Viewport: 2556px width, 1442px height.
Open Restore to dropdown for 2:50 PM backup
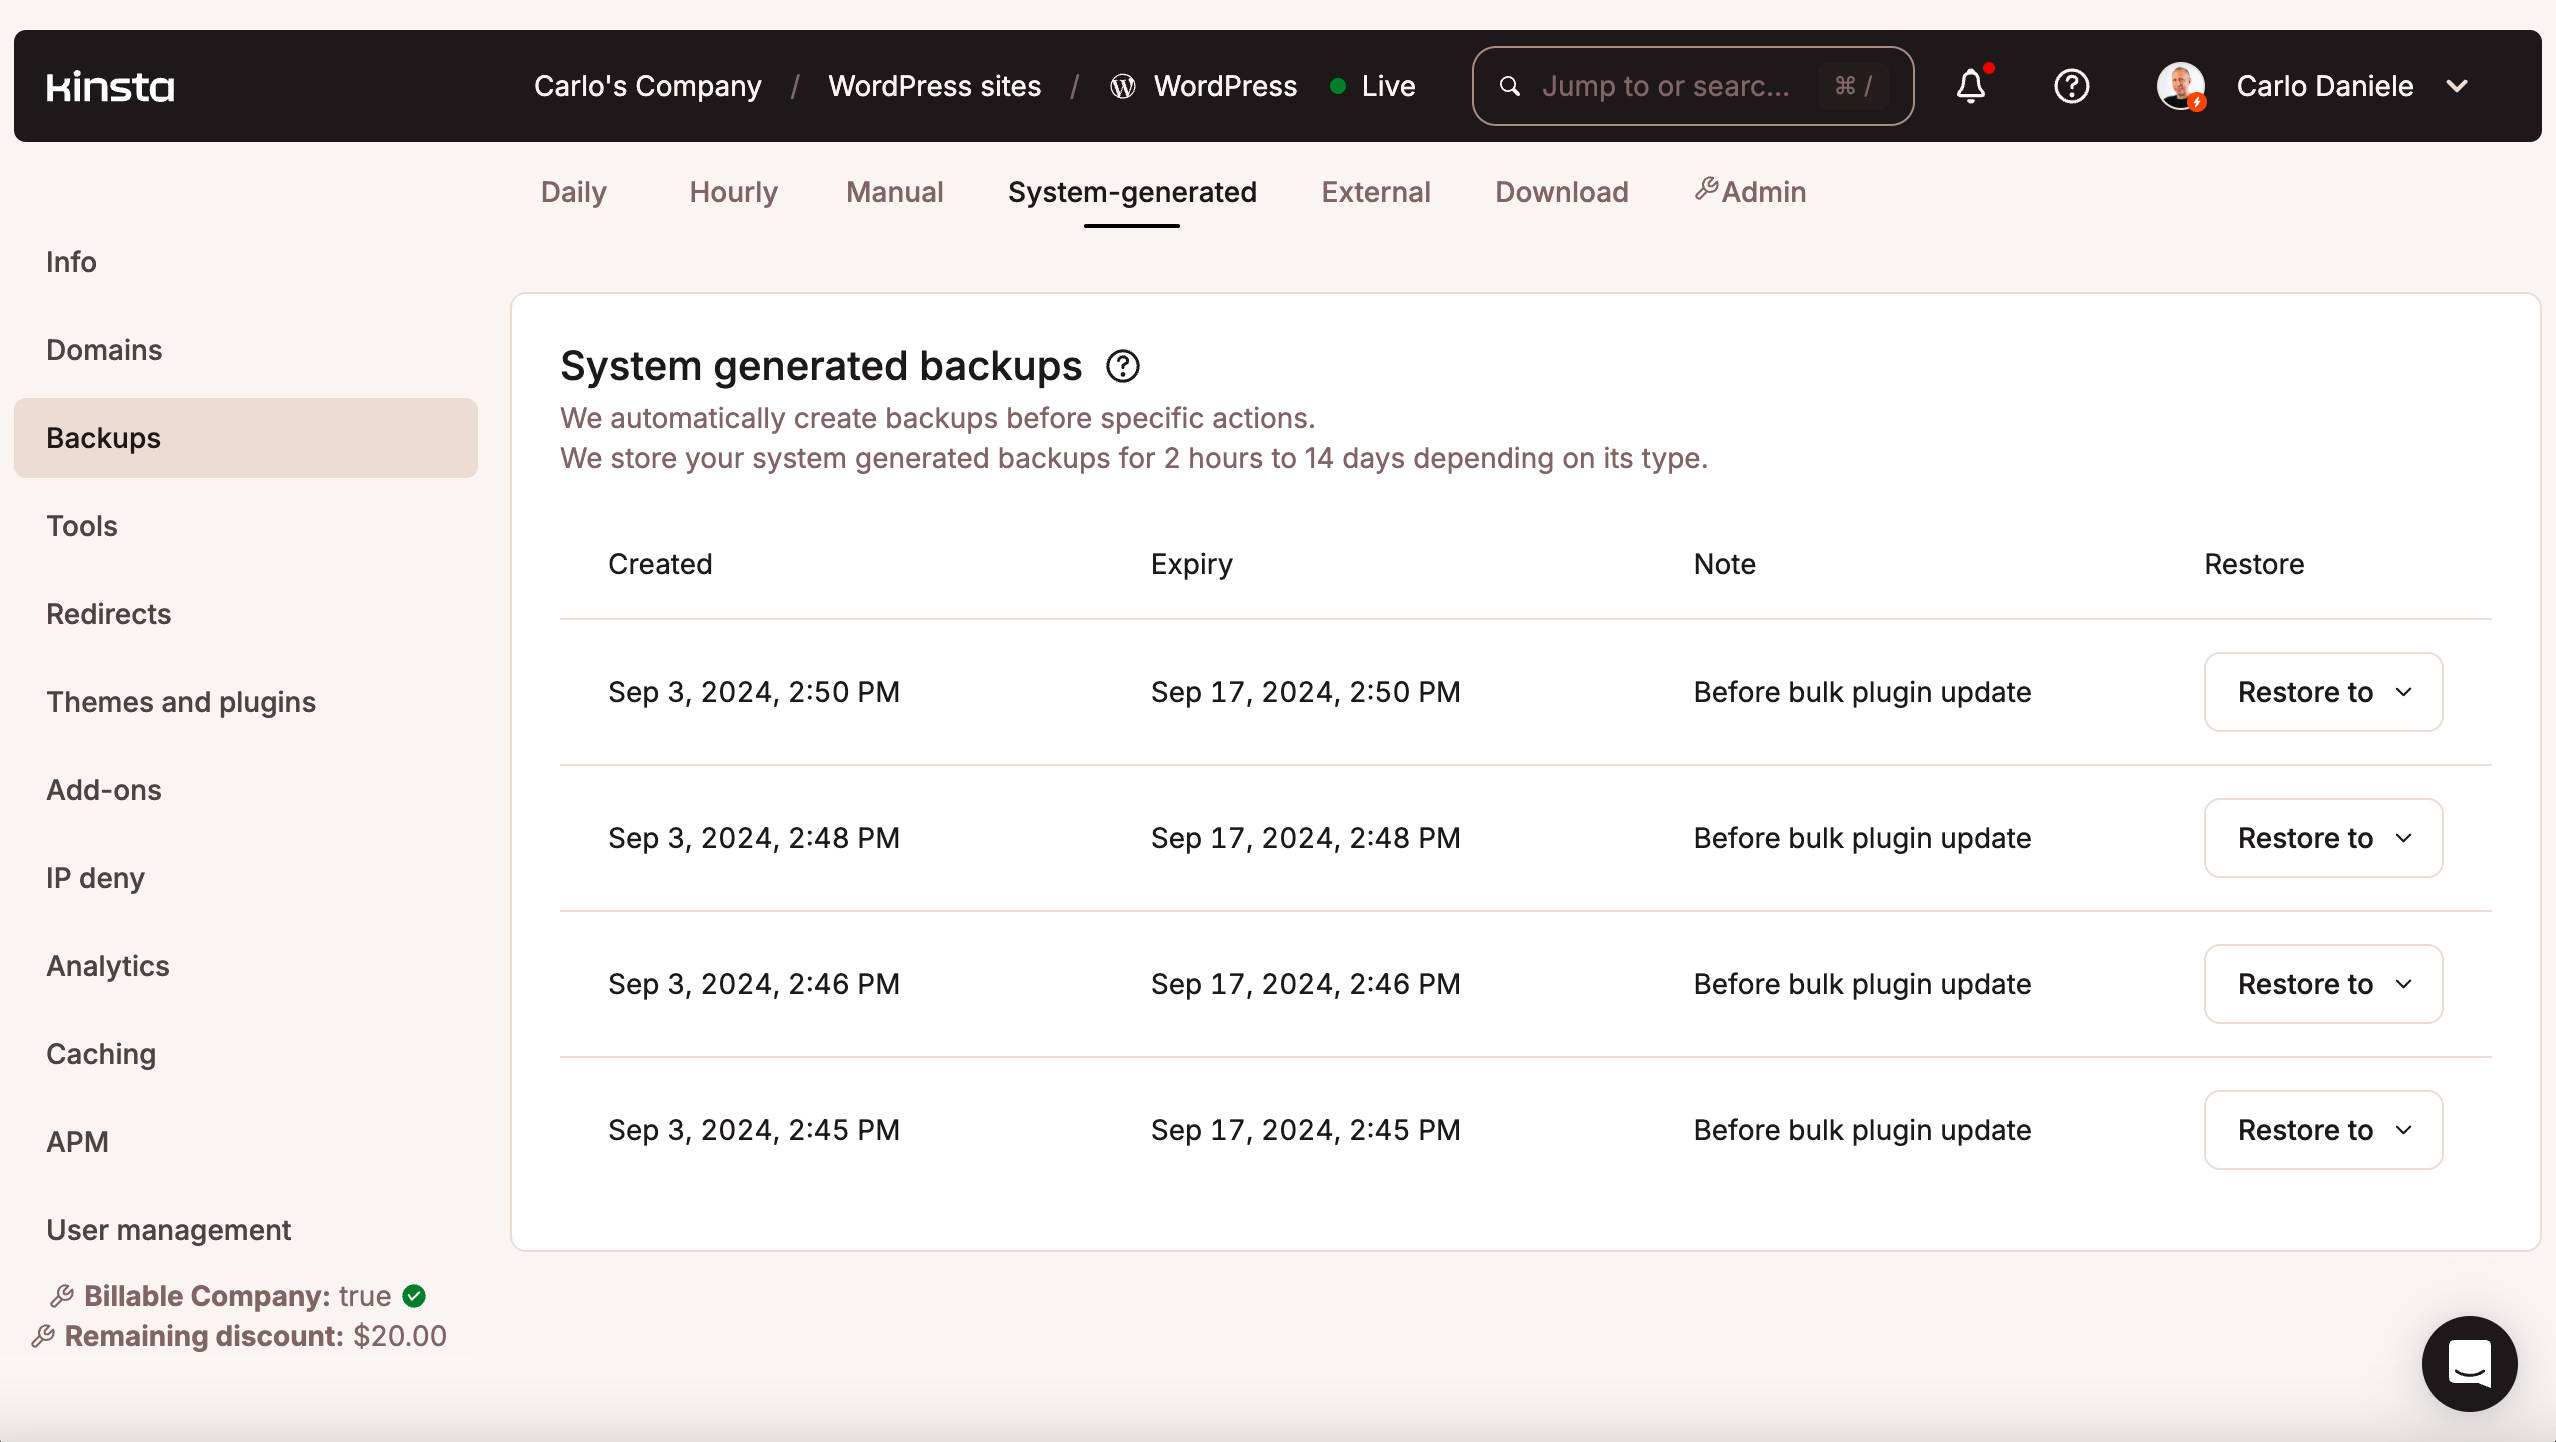click(2323, 692)
